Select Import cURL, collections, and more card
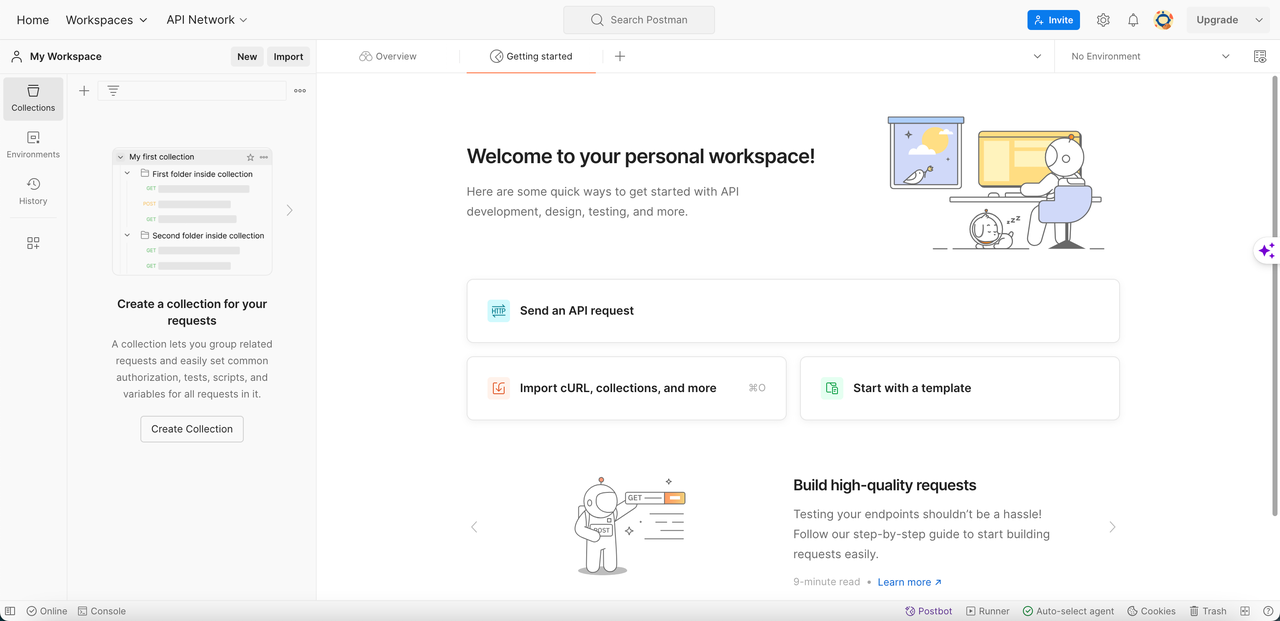This screenshot has width=1280, height=621. pos(627,388)
